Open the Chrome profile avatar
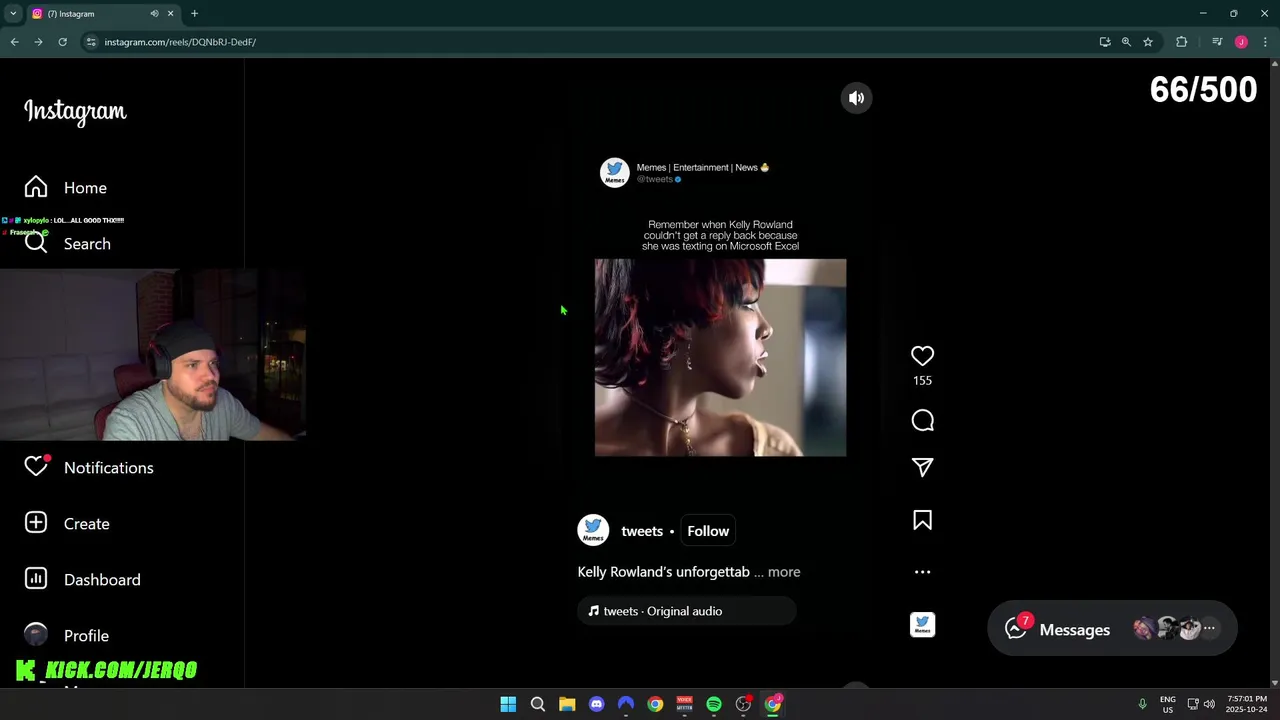Screen dimensions: 1280x720 tap(1241, 42)
